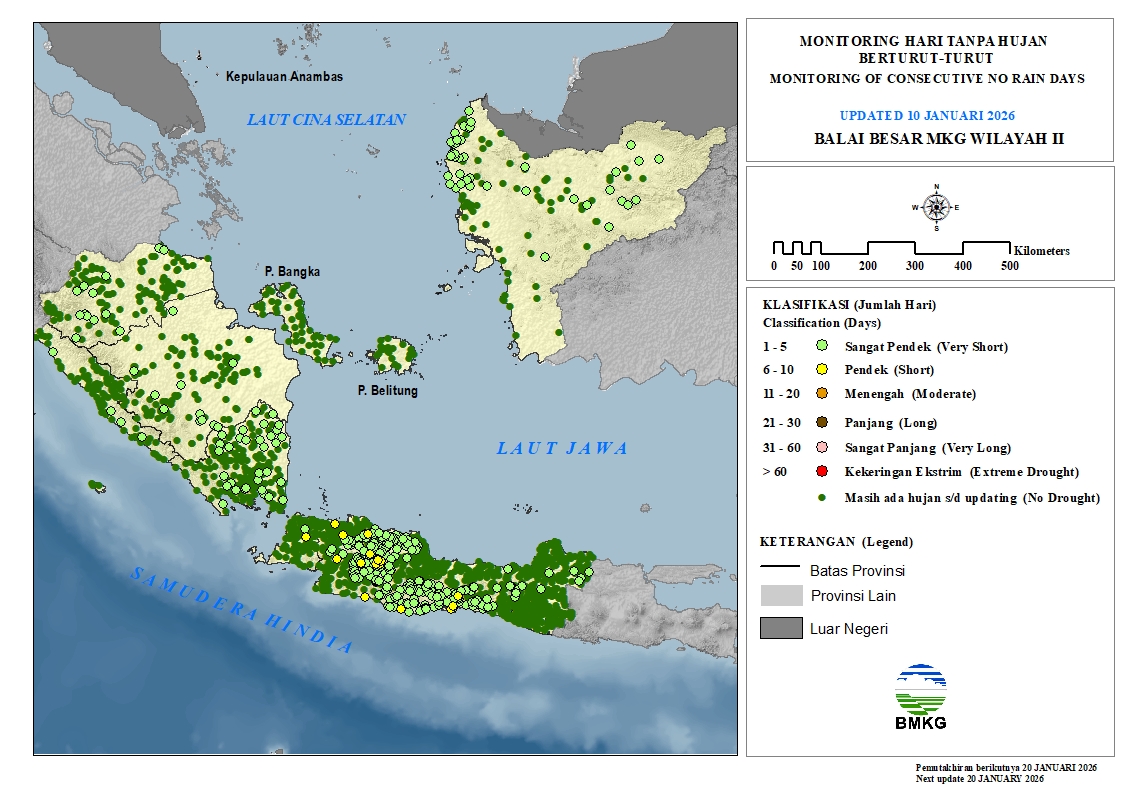The width and height of the screenshot is (1123, 794).
Task: Click the Next update 20 JANUARY 2026 note
Action: coord(979,778)
